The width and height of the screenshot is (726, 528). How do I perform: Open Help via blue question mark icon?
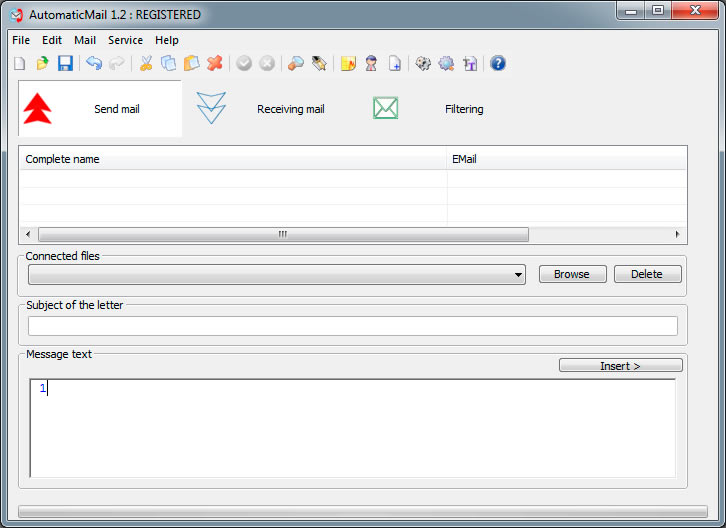pyautogui.click(x=498, y=64)
